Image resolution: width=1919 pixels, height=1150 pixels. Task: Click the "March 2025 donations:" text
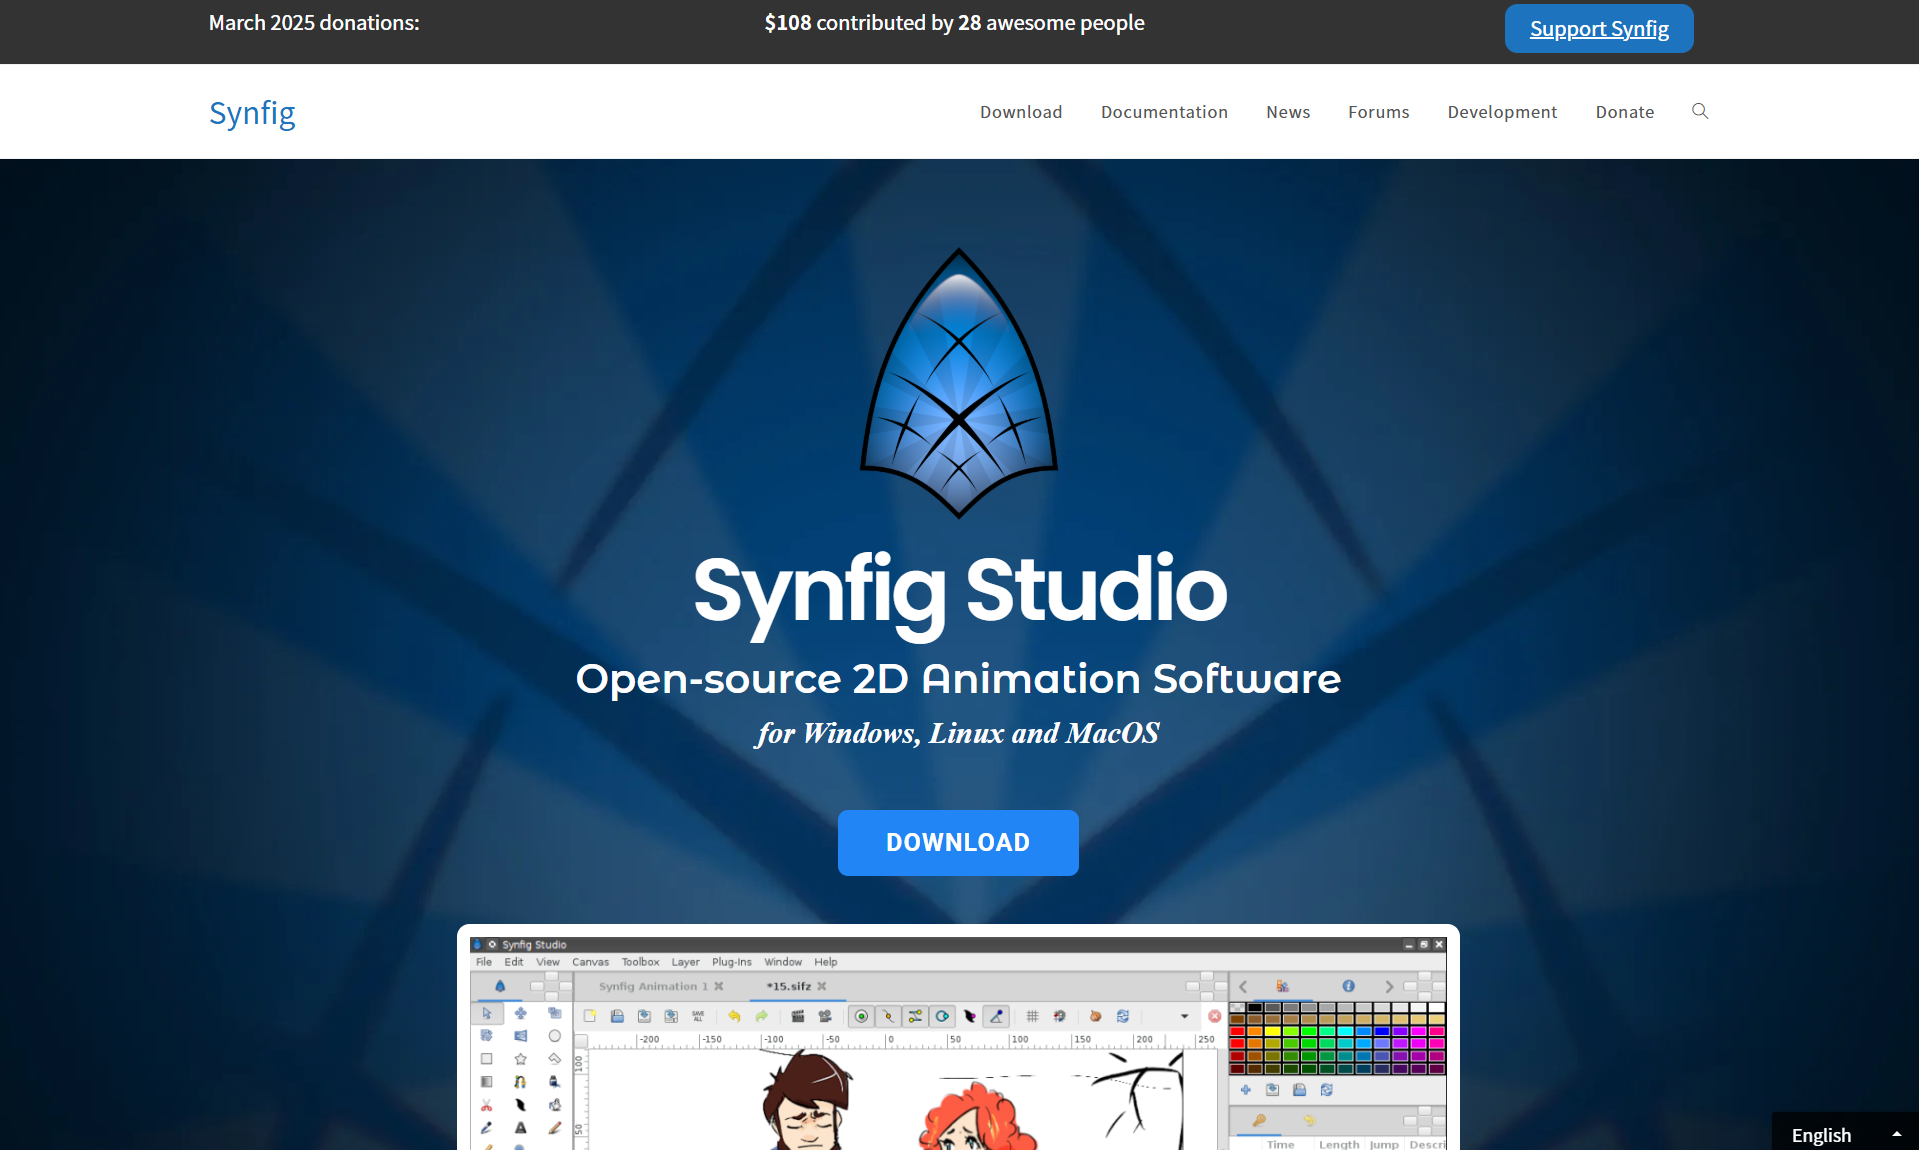314,23
